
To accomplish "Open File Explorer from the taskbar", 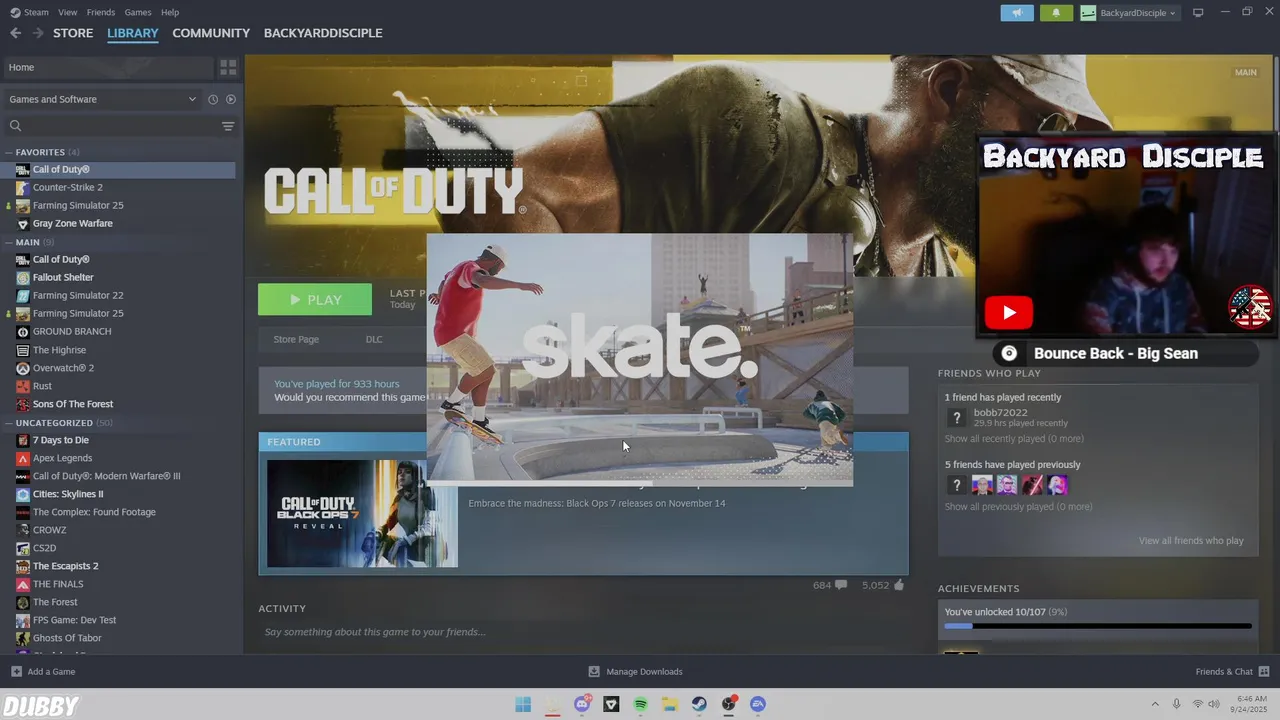I will pyautogui.click(x=670, y=704).
